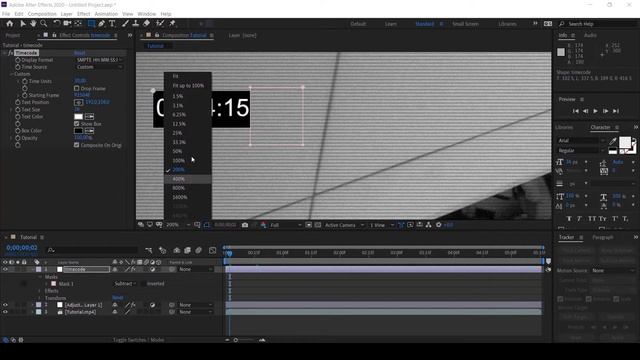
Task: Select the Rectangle shape tool
Action: (x=91, y=24)
